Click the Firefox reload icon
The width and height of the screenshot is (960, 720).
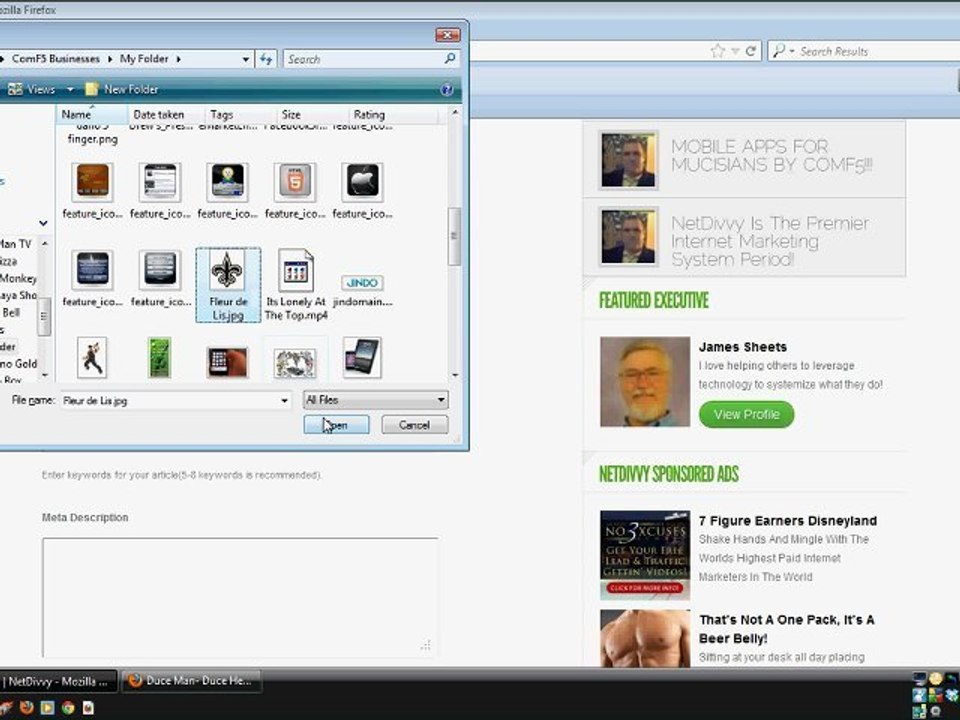[x=751, y=51]
